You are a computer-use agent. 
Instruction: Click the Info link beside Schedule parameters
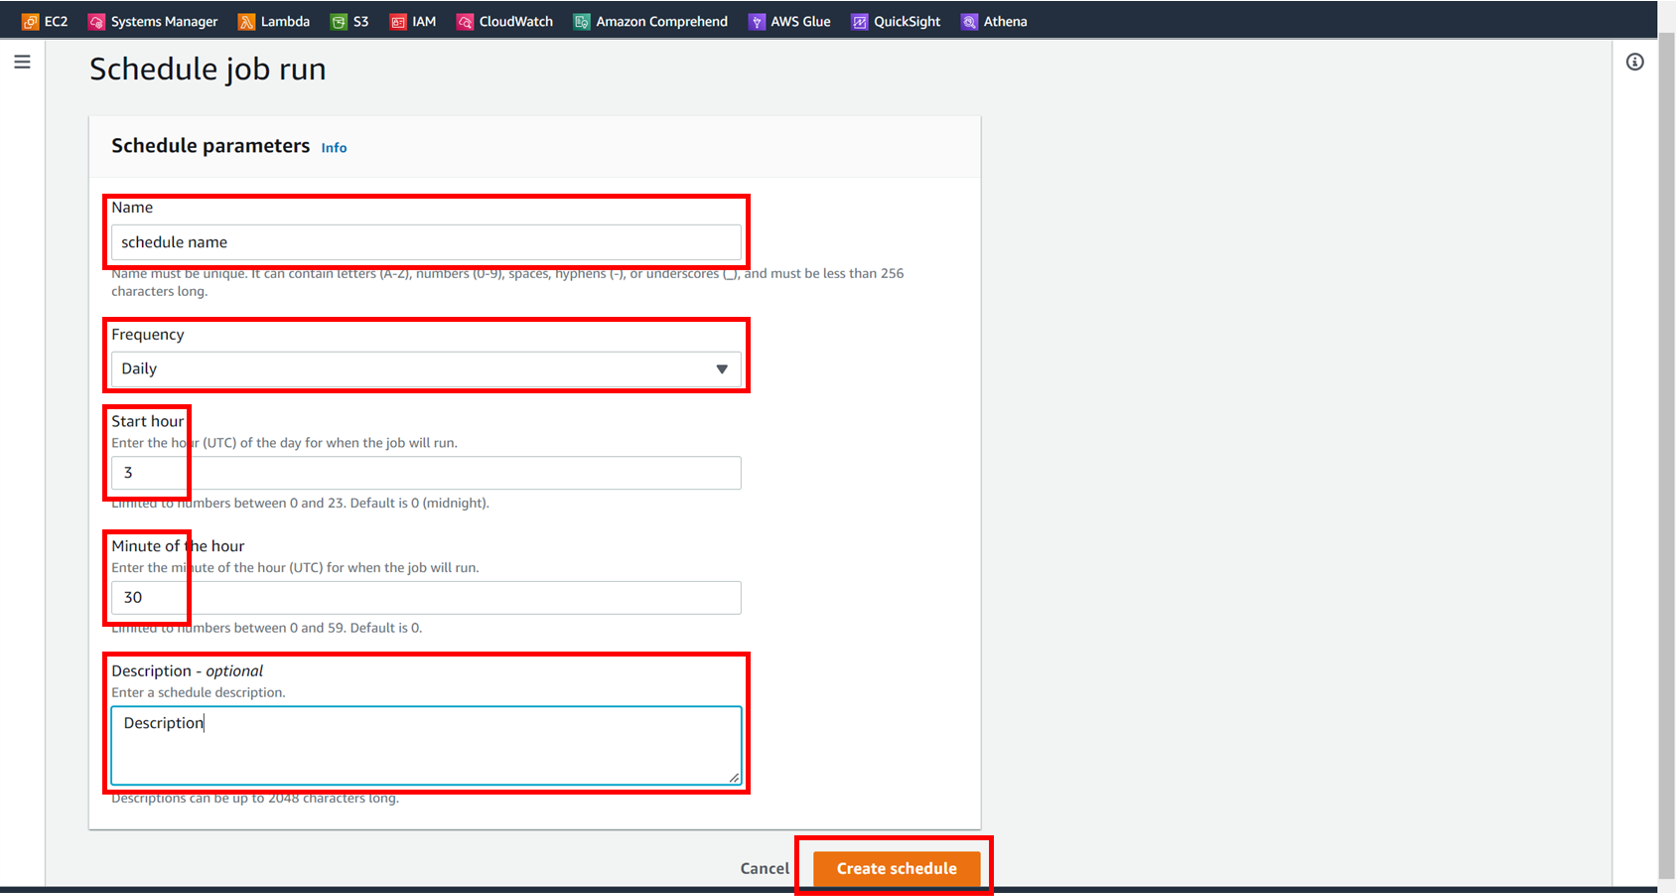[334, 148]
